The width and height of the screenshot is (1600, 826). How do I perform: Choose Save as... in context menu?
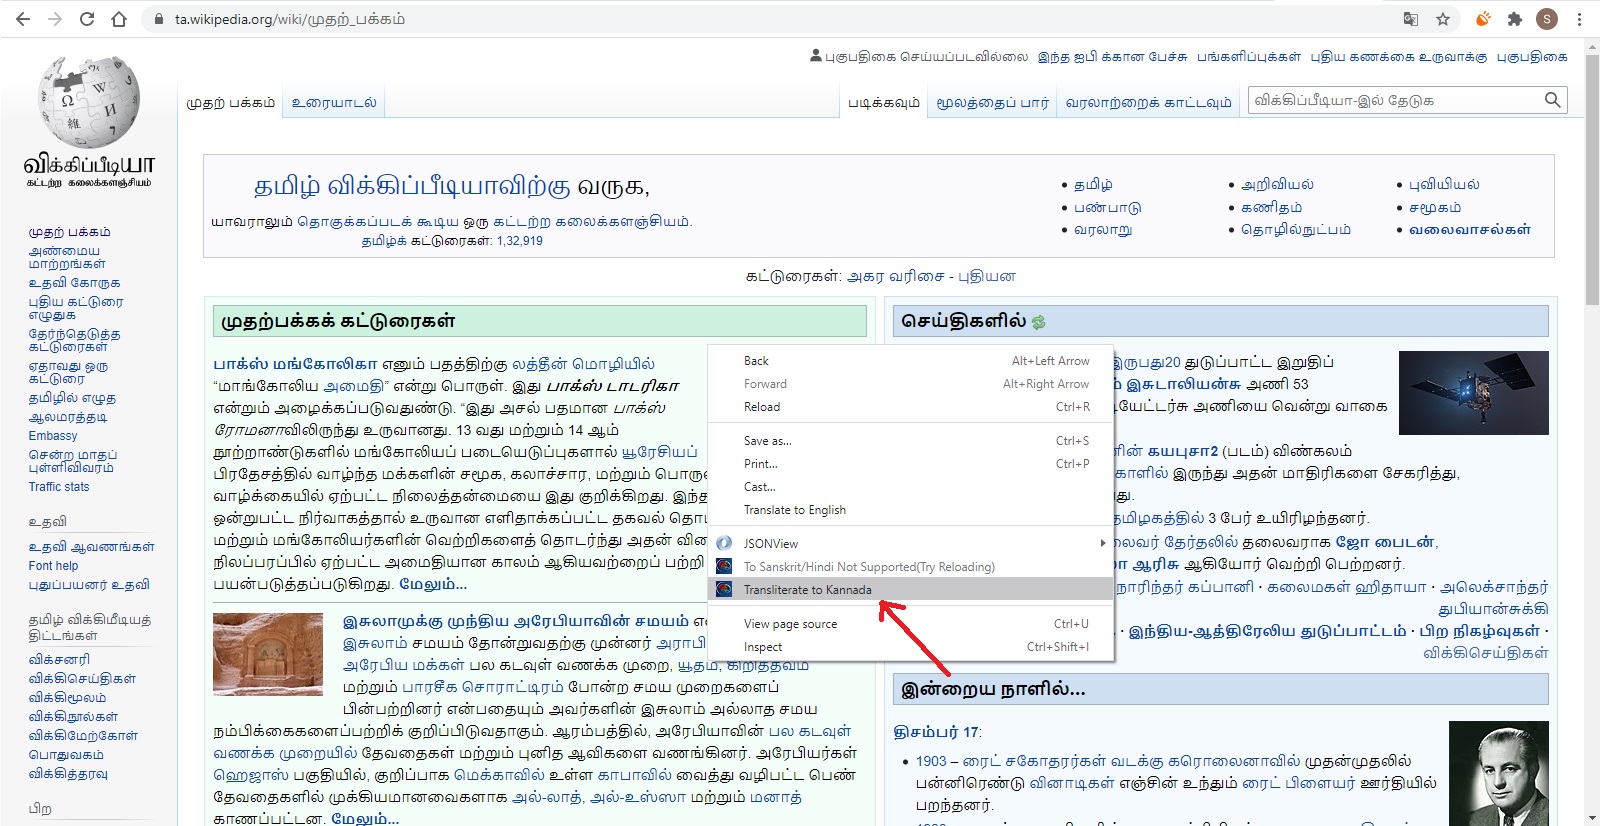coord(910,441)
